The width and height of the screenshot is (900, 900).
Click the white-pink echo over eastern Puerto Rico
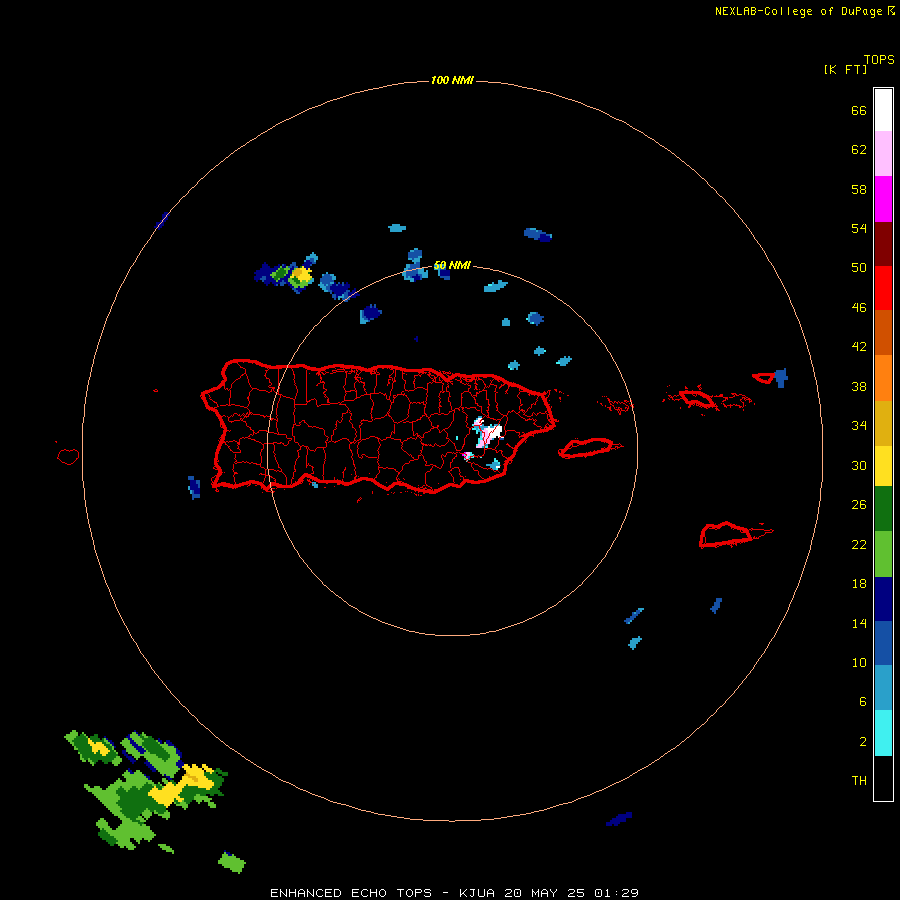[x=487, y=433]
